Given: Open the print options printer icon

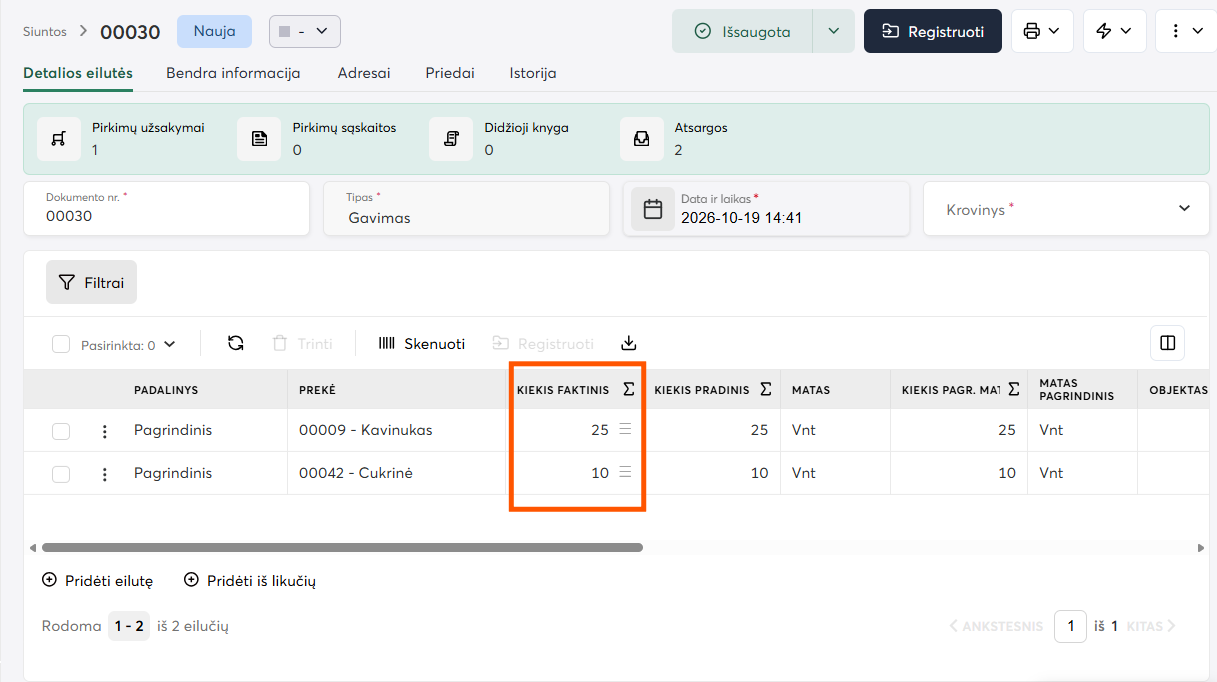Looking at the screenshot, I should [x=1042, y=31].
